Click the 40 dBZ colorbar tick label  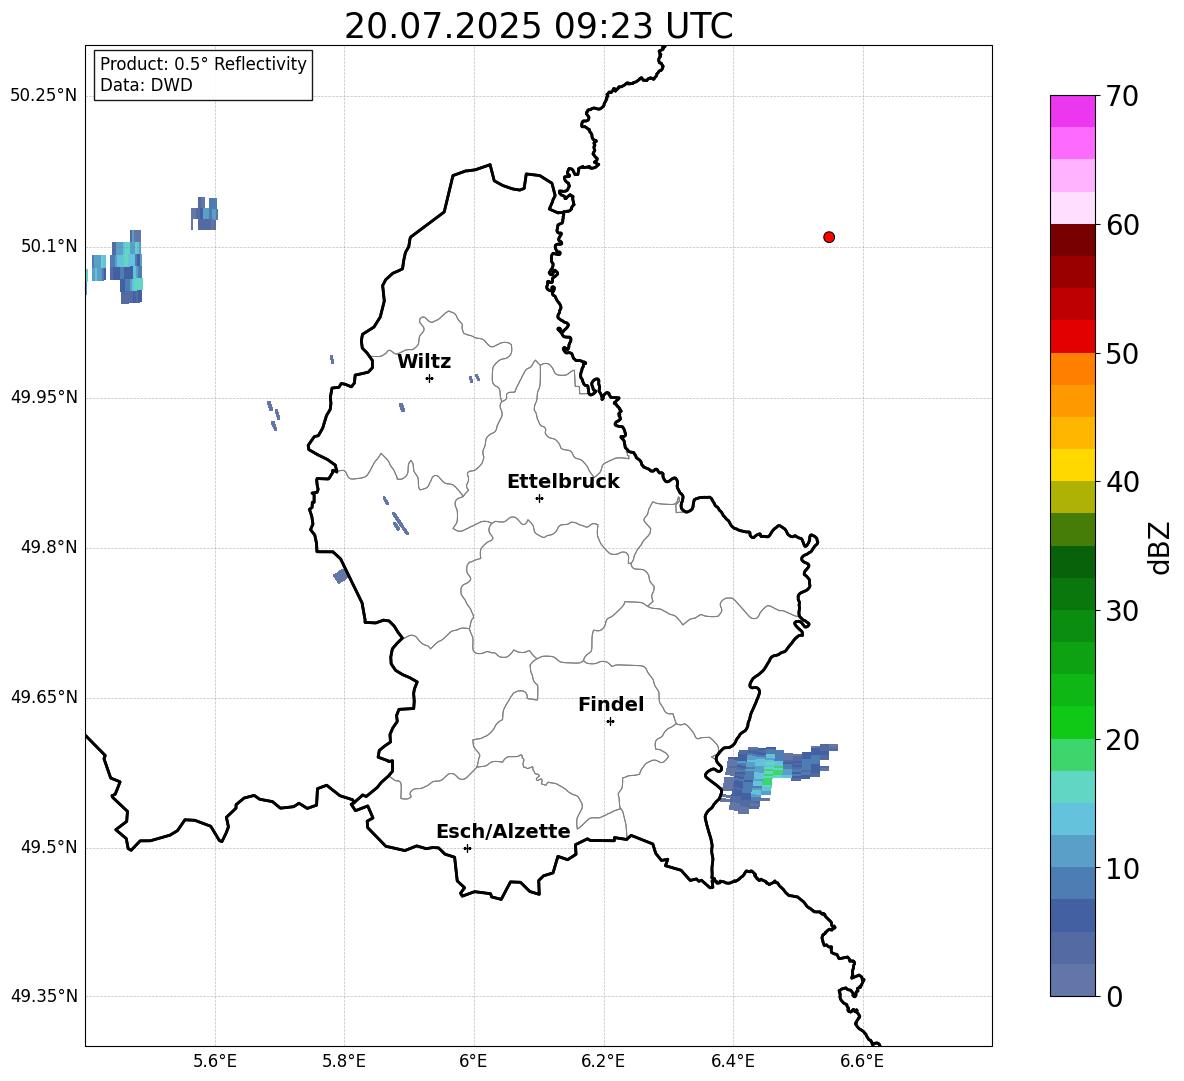[x=1122, y=482]
